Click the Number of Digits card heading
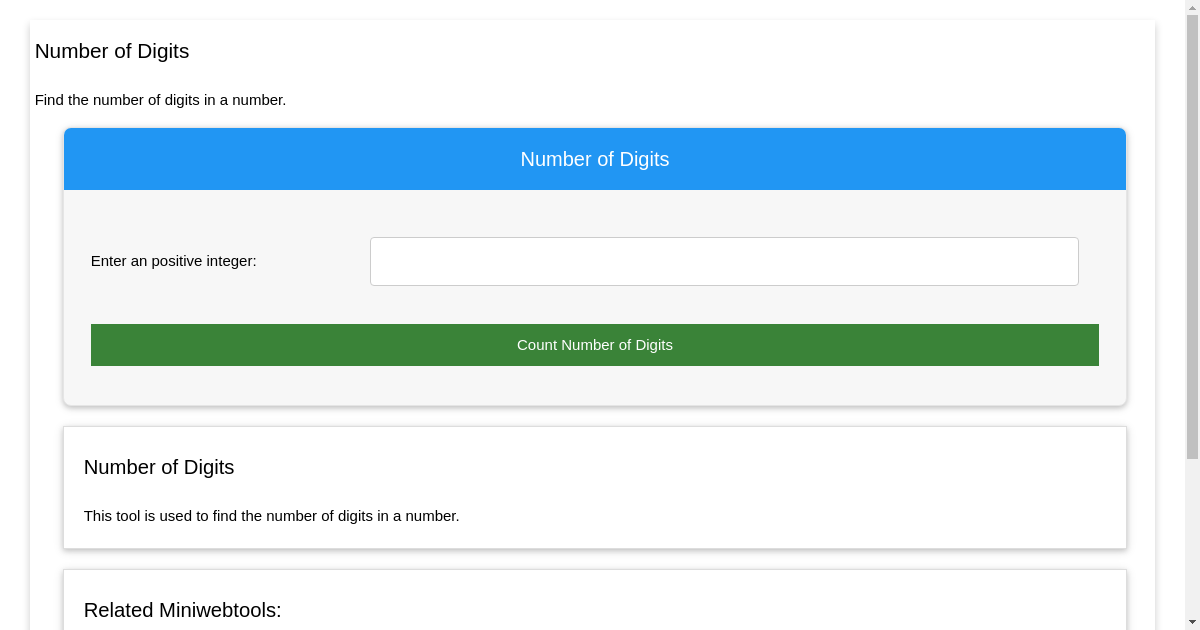Screen dimensions: 1200x630 [x=158, y=467]
